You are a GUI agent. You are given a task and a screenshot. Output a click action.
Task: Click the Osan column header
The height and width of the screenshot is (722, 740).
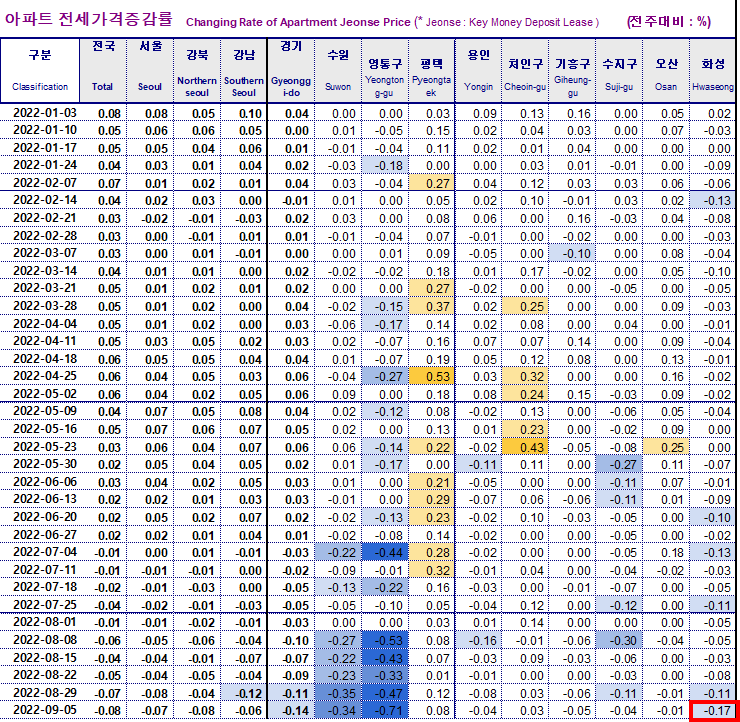pos(666,70)
